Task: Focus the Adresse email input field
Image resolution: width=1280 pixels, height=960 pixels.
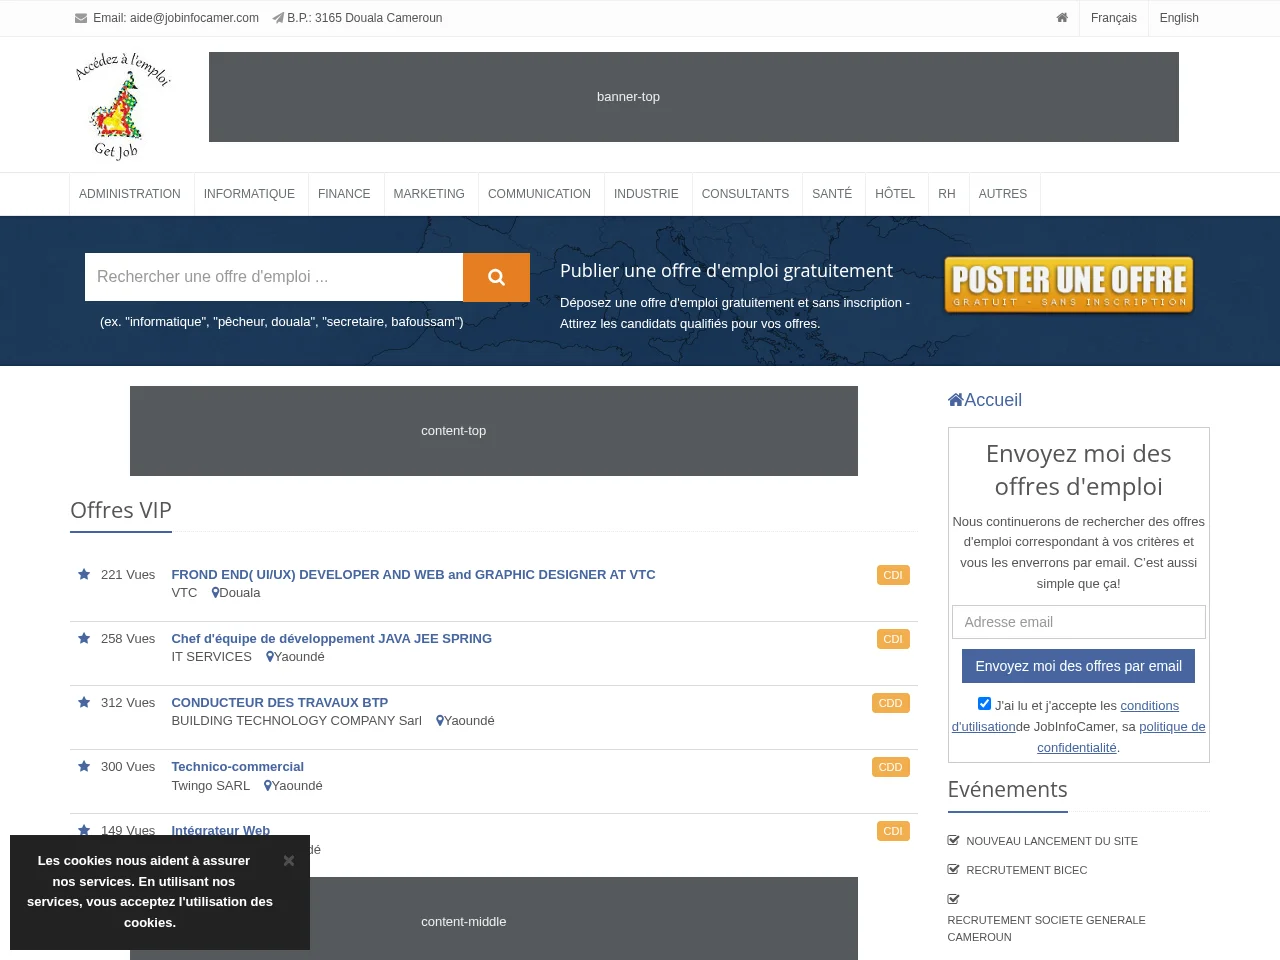Action: tap(1078, 622)
